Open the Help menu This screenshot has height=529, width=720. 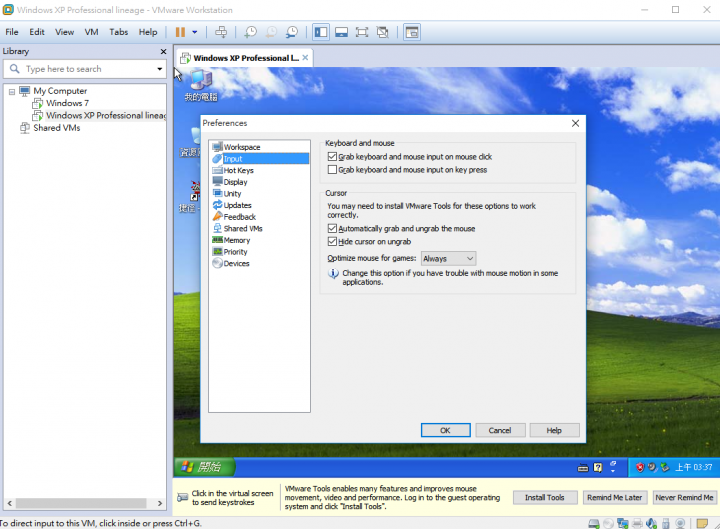[148, 32]
